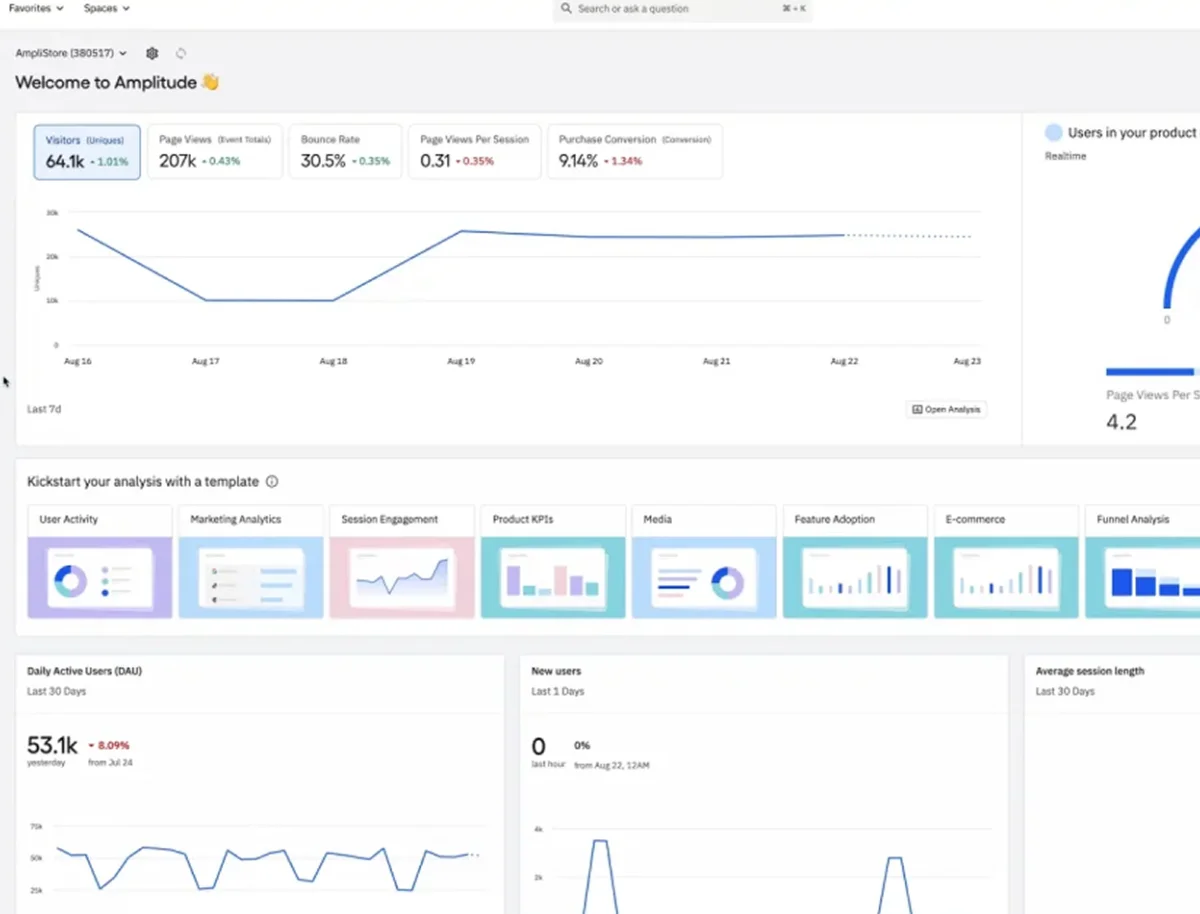Select the Page Views metric tab
Screen dimensions: 1200x914
pyautogui.click(x=215, y=152)
